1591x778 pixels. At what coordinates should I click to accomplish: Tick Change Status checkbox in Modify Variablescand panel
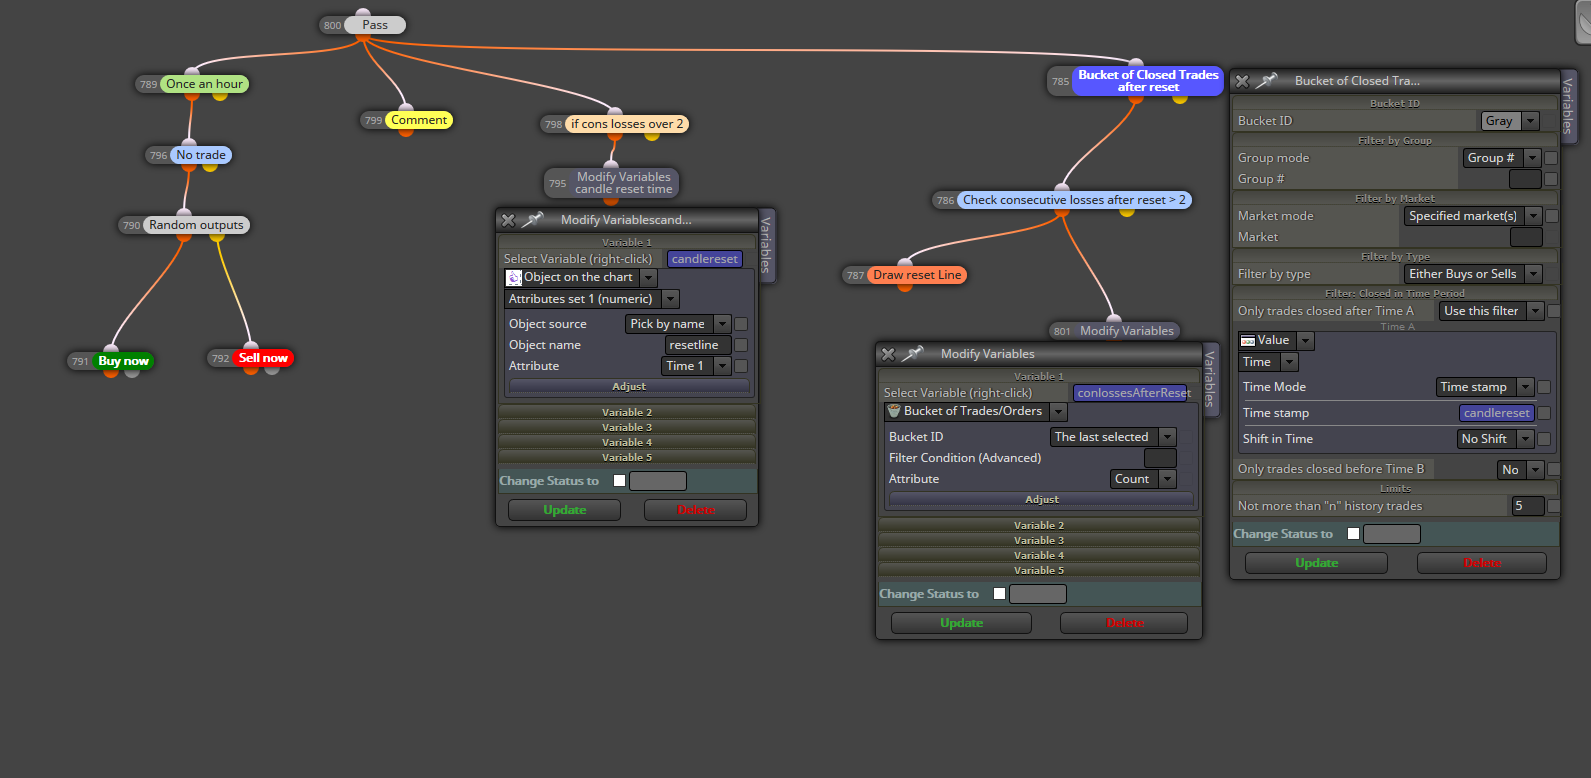[x=619, y=481]
